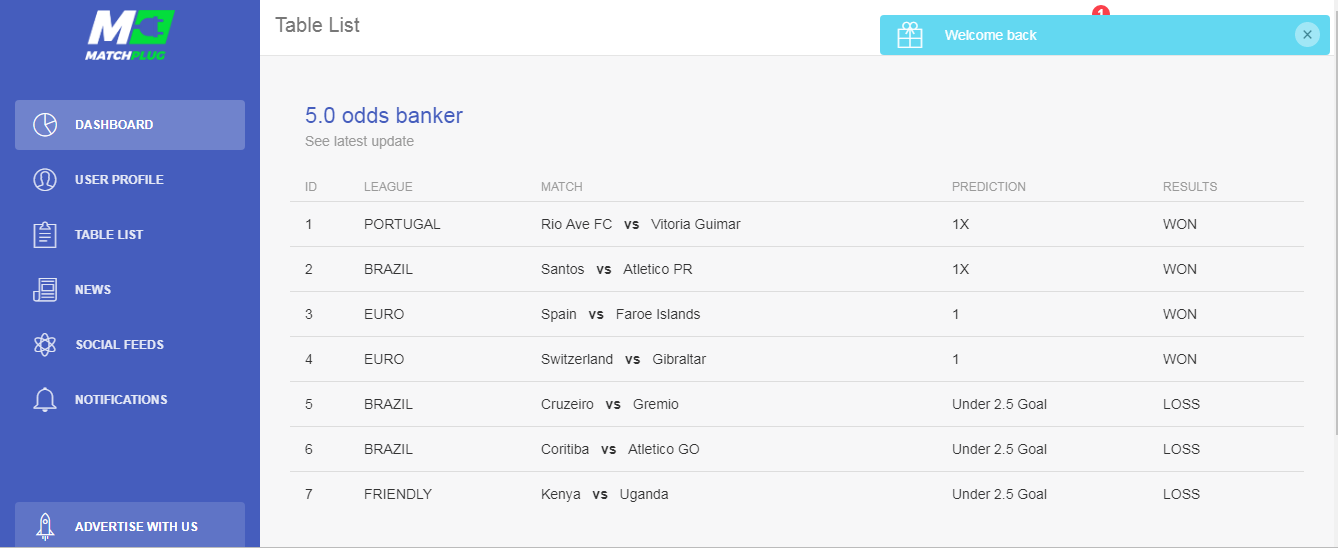Open the Dashboard menu item
Viewport: 1338px width, 548px height.
(130, 125)
